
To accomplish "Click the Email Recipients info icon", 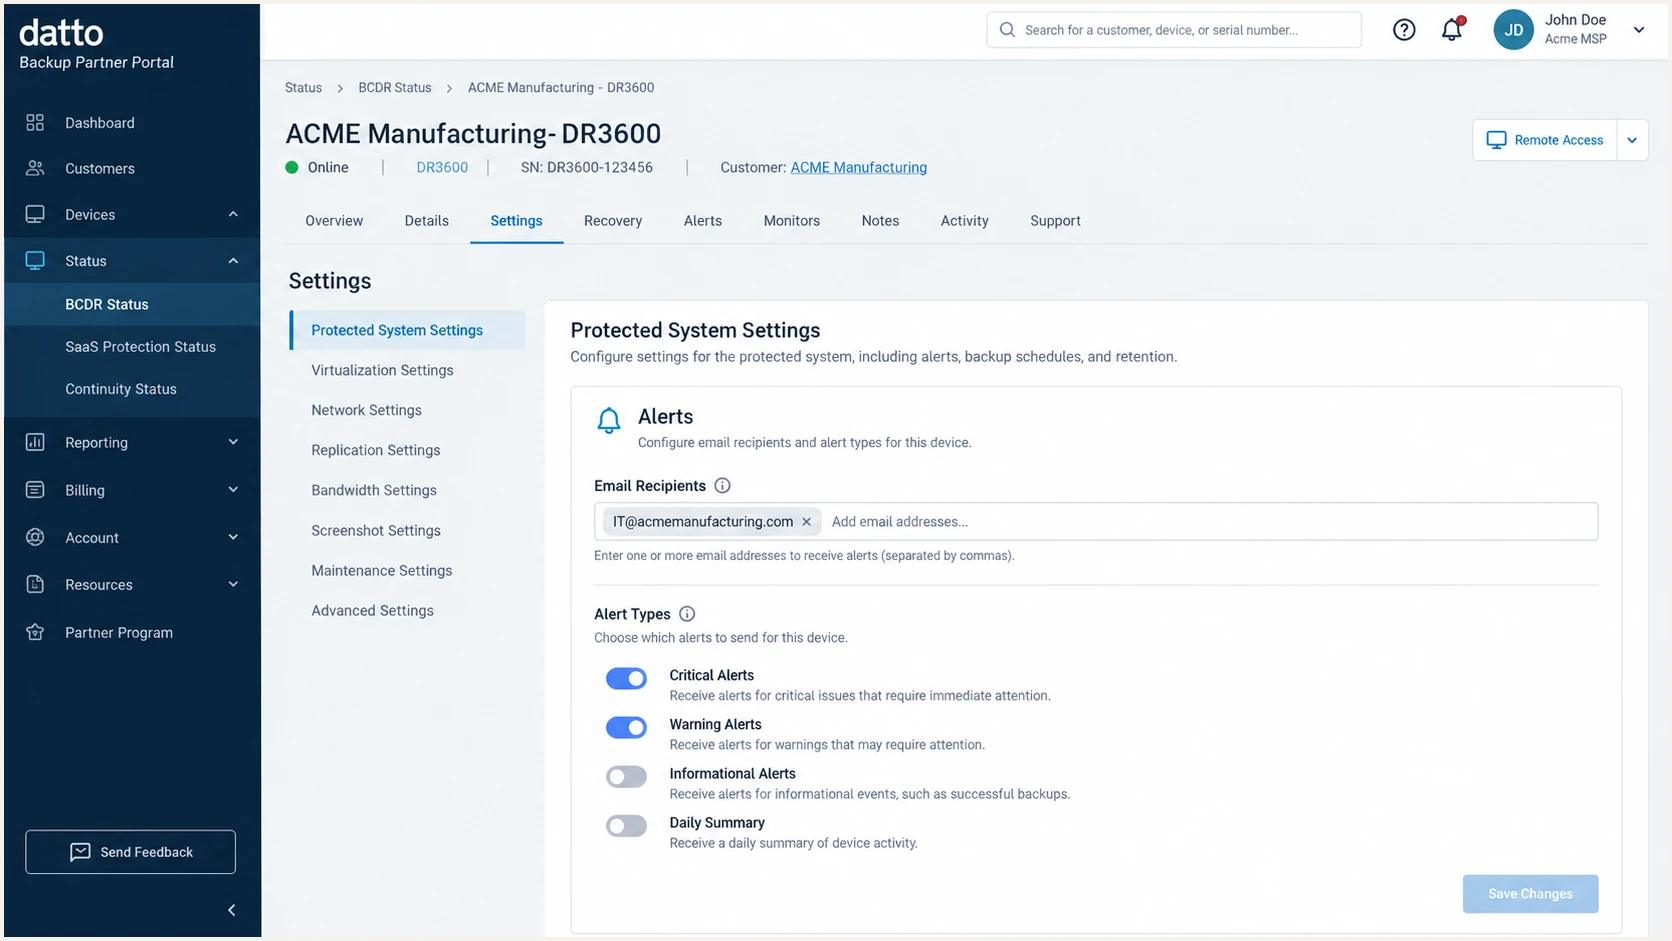I will [722, 486].
